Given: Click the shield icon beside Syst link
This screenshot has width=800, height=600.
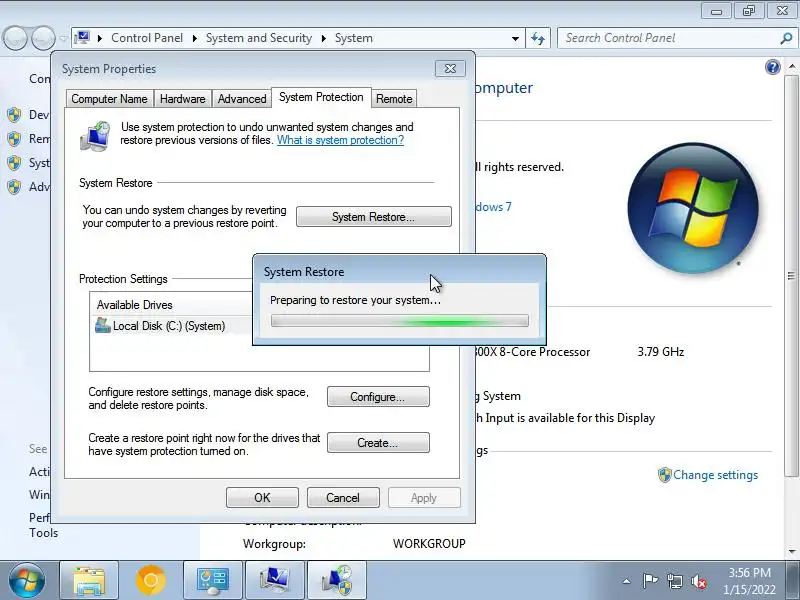Looking at the screenshot, I should point(15,163).
